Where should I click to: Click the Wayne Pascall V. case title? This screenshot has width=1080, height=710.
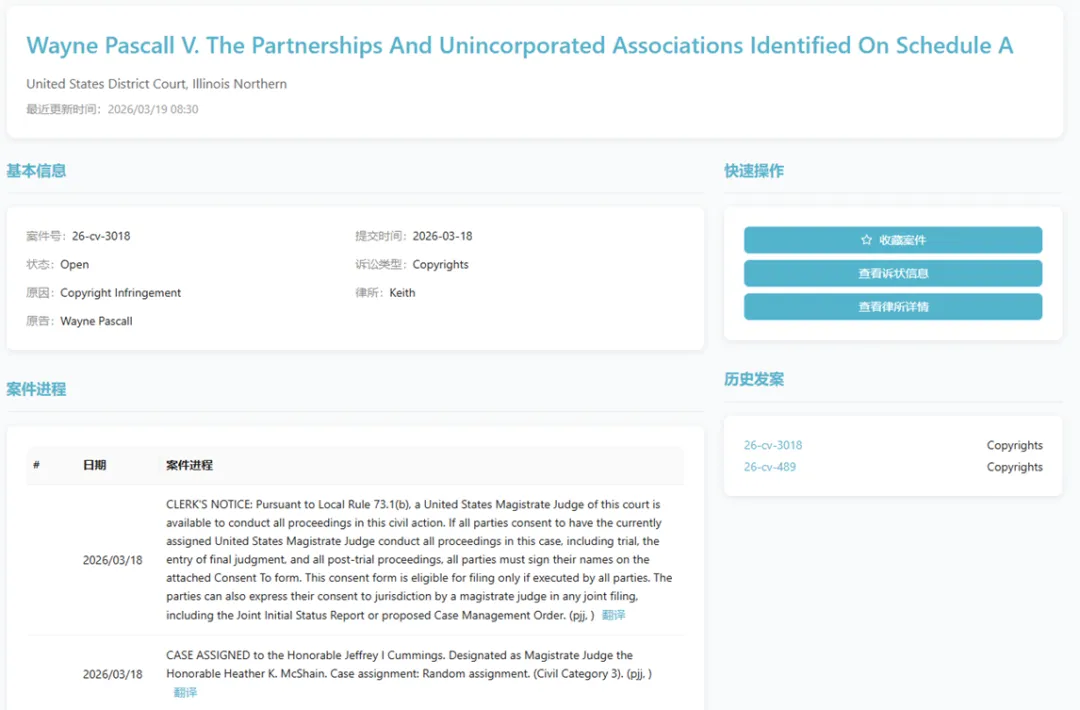tap(519, 46)
